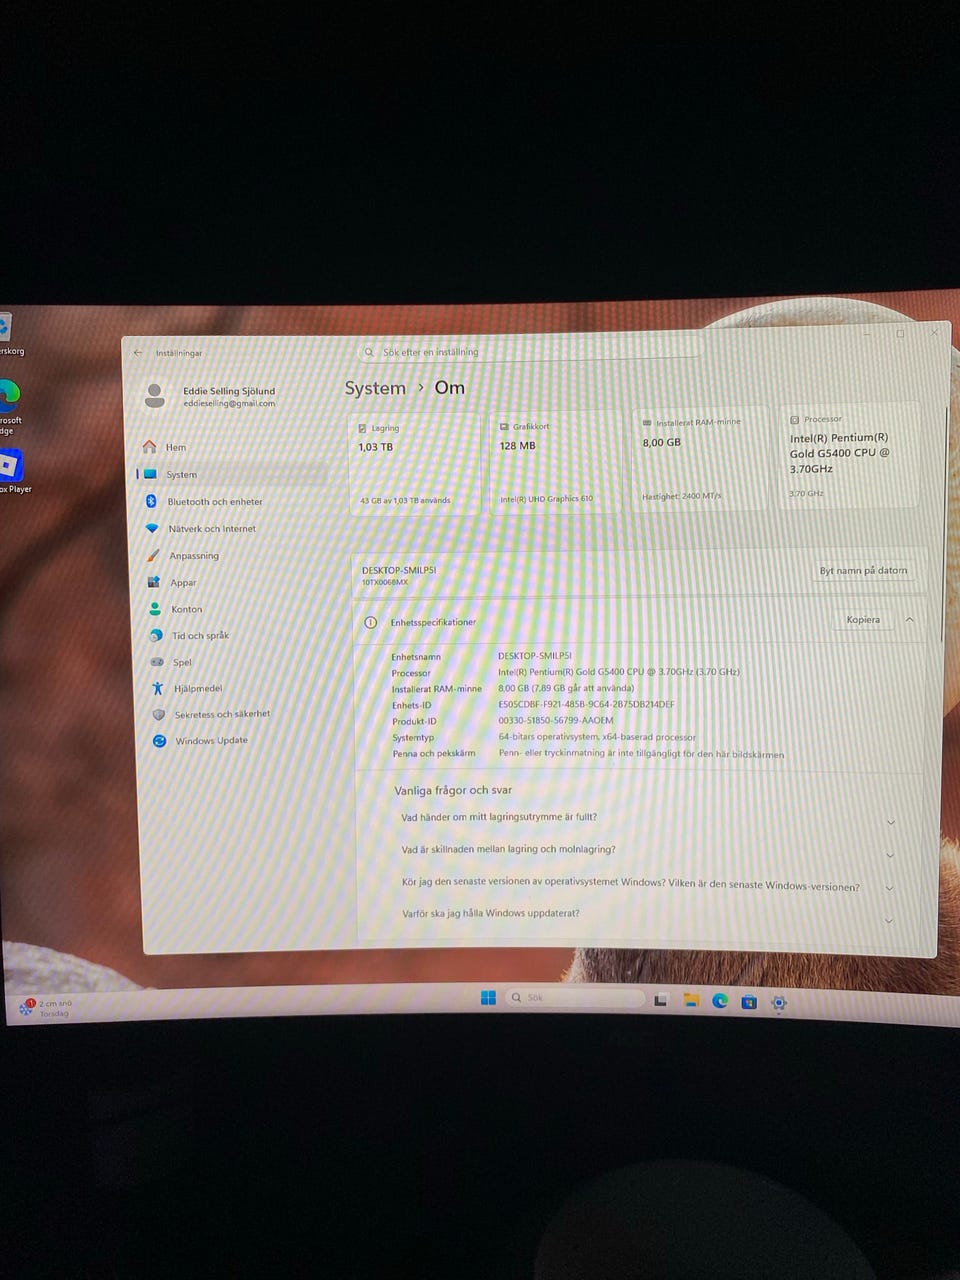Image resolution: width=960 pixels, height=1280 pixels.
Task: Click the Systemtyp 64-bitars value text
Action: [x=597, y=737]
